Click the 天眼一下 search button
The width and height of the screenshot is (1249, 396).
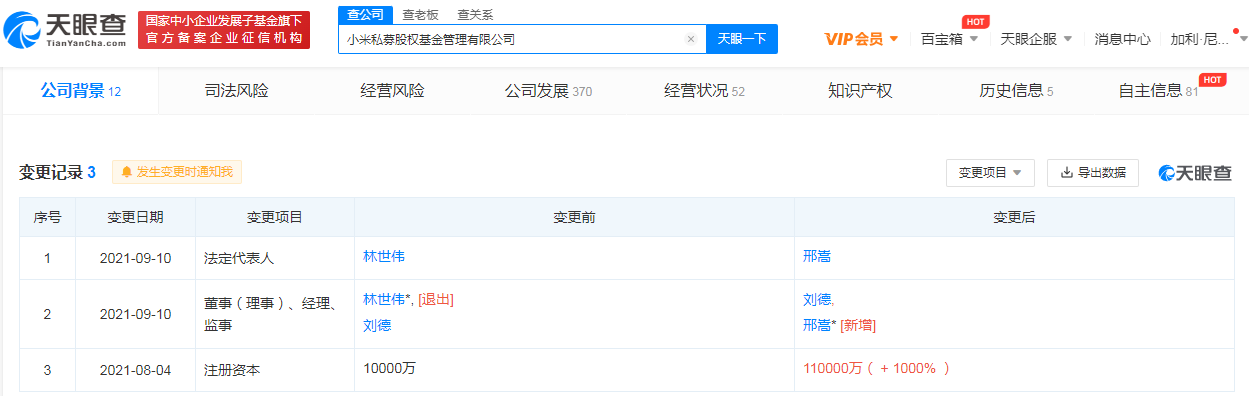(x=742, y=39)
